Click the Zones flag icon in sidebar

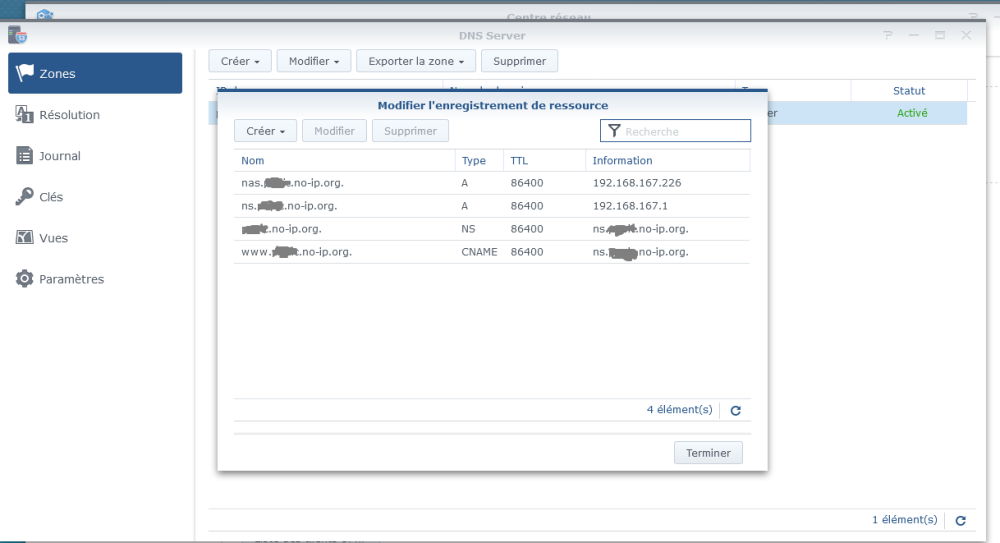[25, 74]
